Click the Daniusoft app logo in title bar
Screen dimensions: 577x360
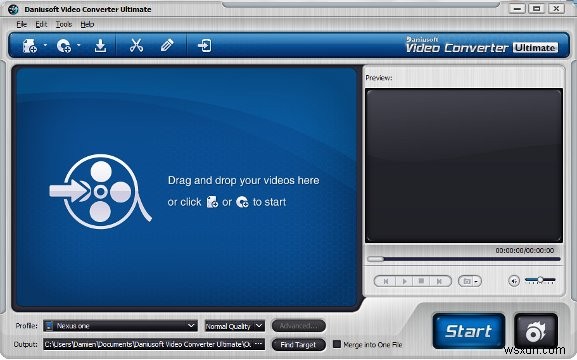pyautogui.click(x=13, y=9)
